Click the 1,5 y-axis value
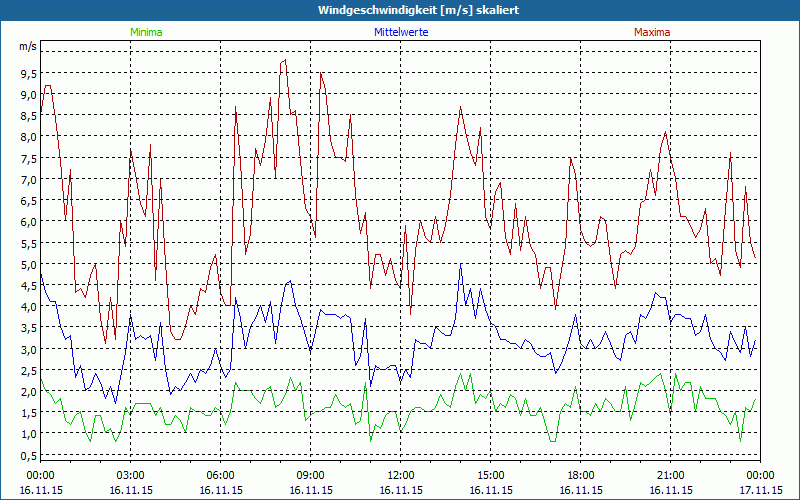 pos(28,412)
